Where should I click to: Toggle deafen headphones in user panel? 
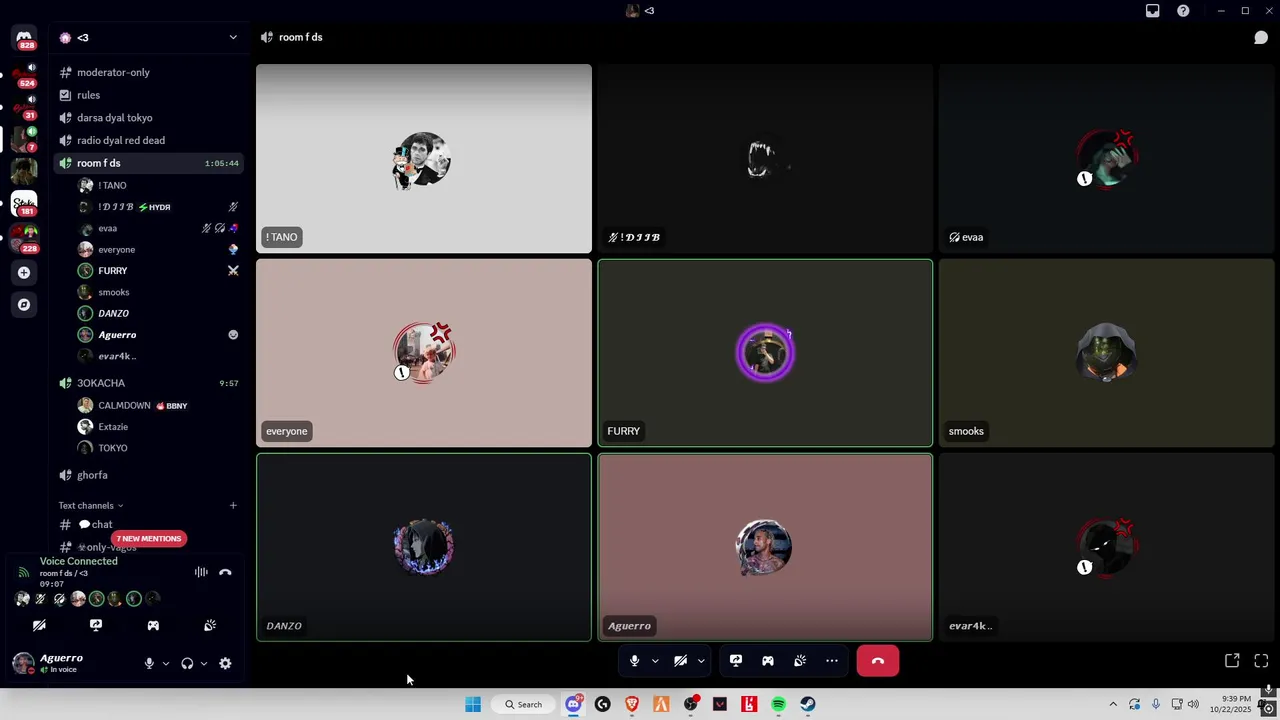(x=187, y=663)
